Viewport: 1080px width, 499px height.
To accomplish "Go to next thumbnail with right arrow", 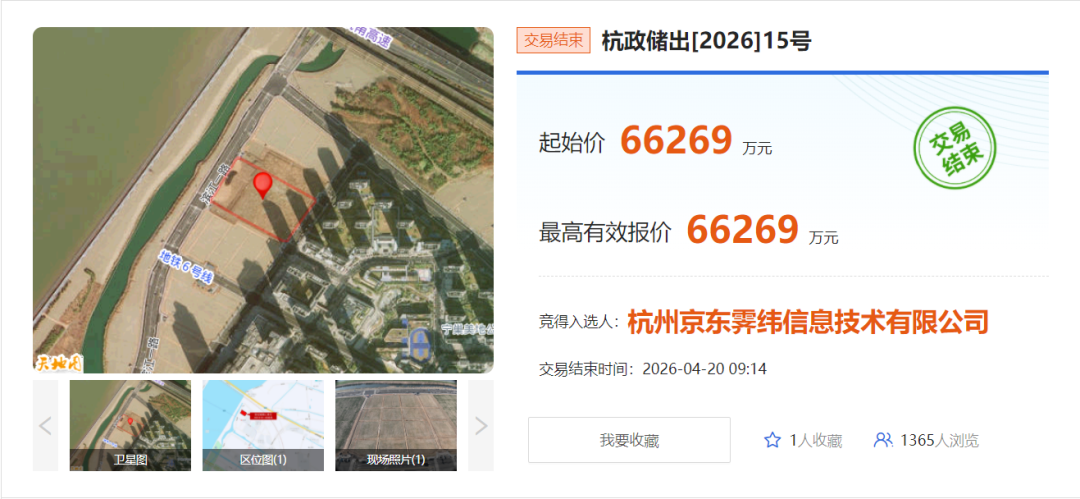I will point(481,426).
